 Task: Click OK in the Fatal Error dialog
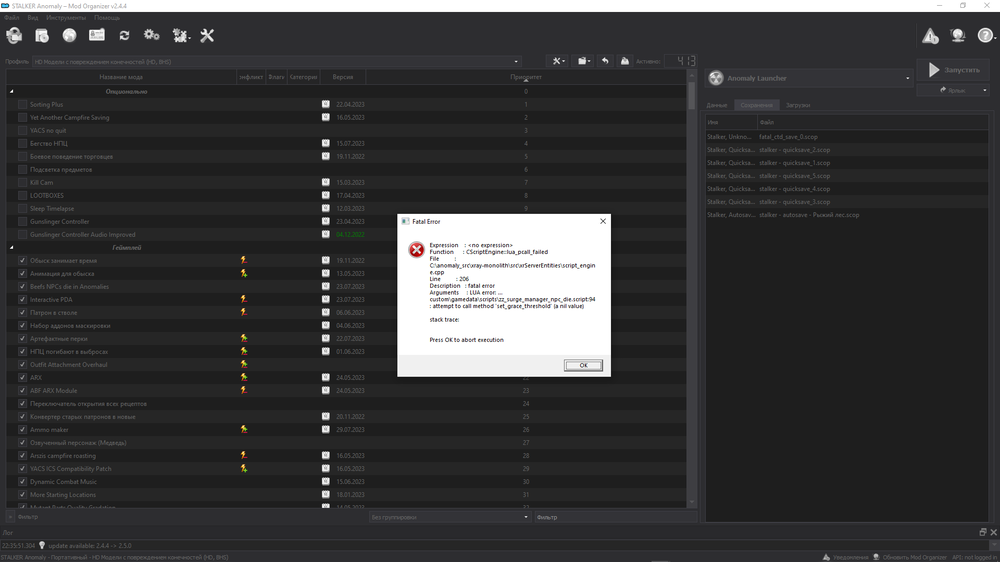(583, 365)
